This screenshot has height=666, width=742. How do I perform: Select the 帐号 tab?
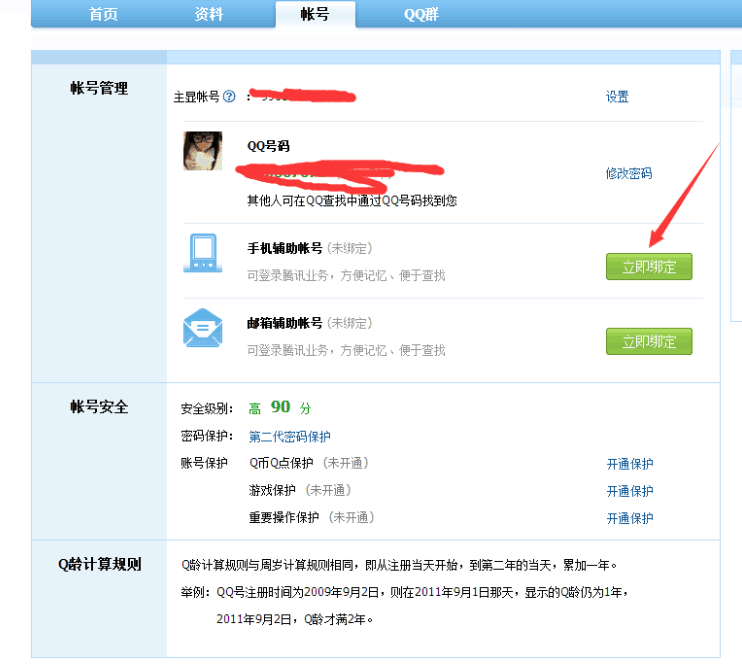click(x=315, y=14)
